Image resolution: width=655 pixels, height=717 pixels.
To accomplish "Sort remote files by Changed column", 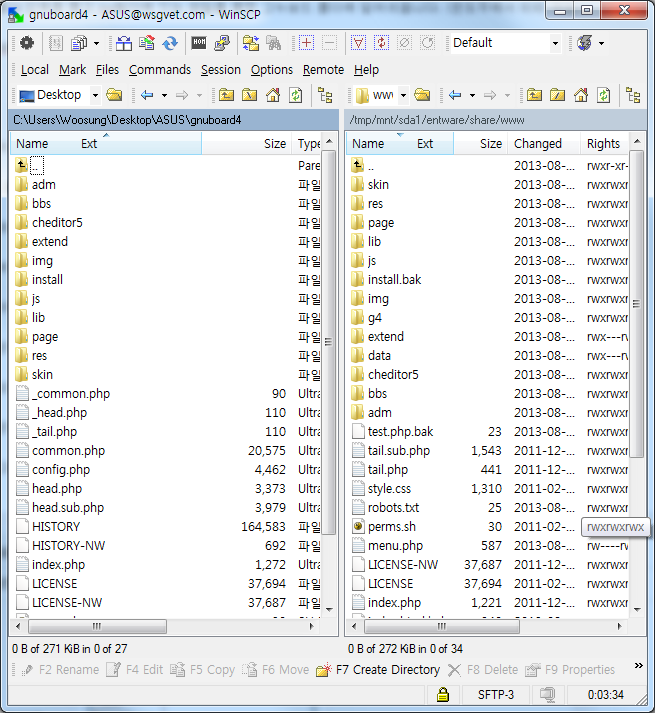I will (x=538, y=144).
